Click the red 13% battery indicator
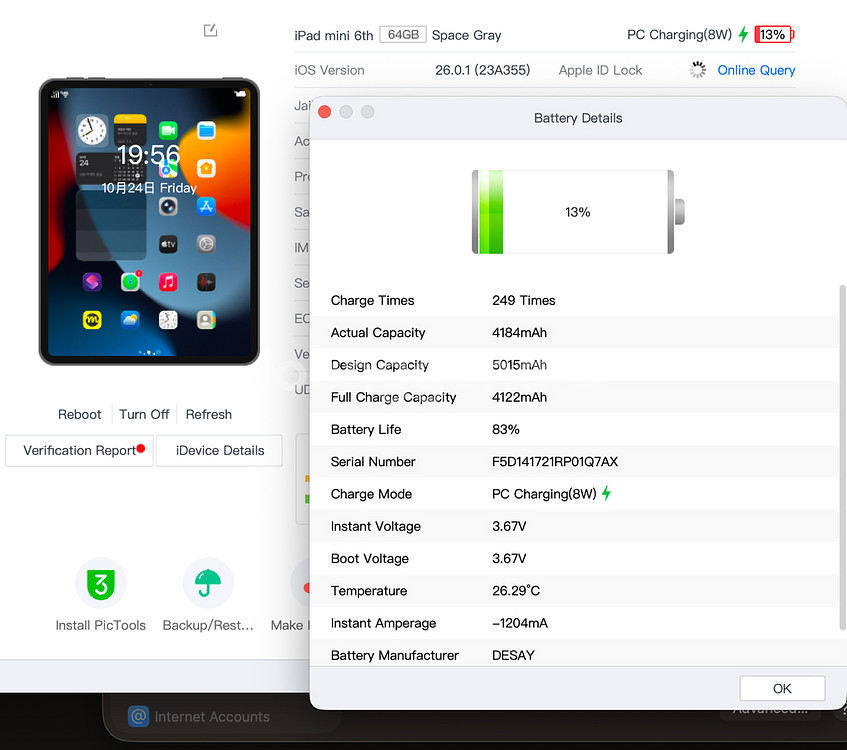Screen dimensions: 847x750 (773, 35)
